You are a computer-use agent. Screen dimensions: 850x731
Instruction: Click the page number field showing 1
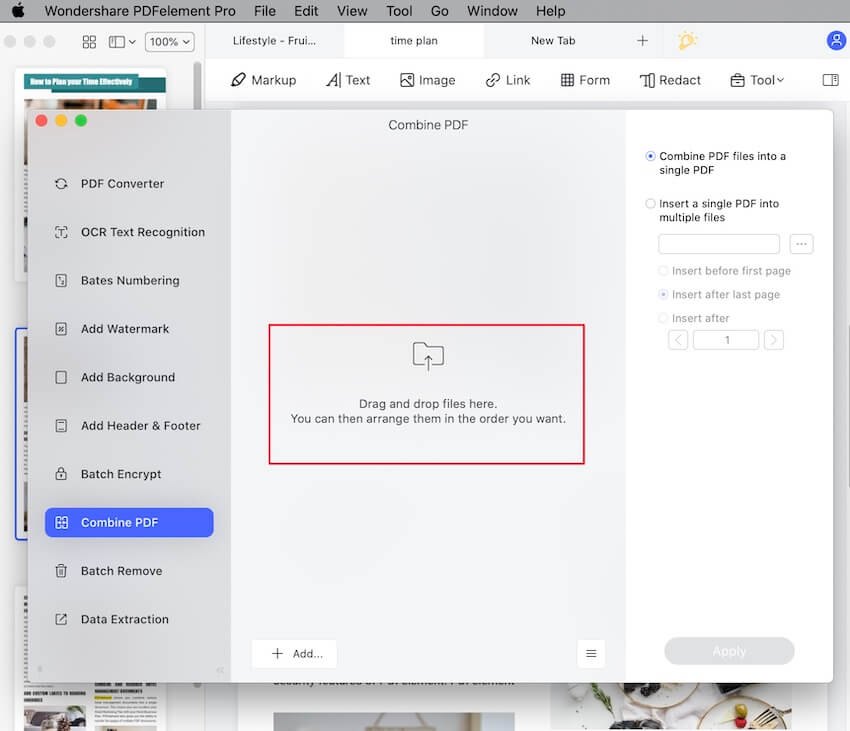[726, 340]
